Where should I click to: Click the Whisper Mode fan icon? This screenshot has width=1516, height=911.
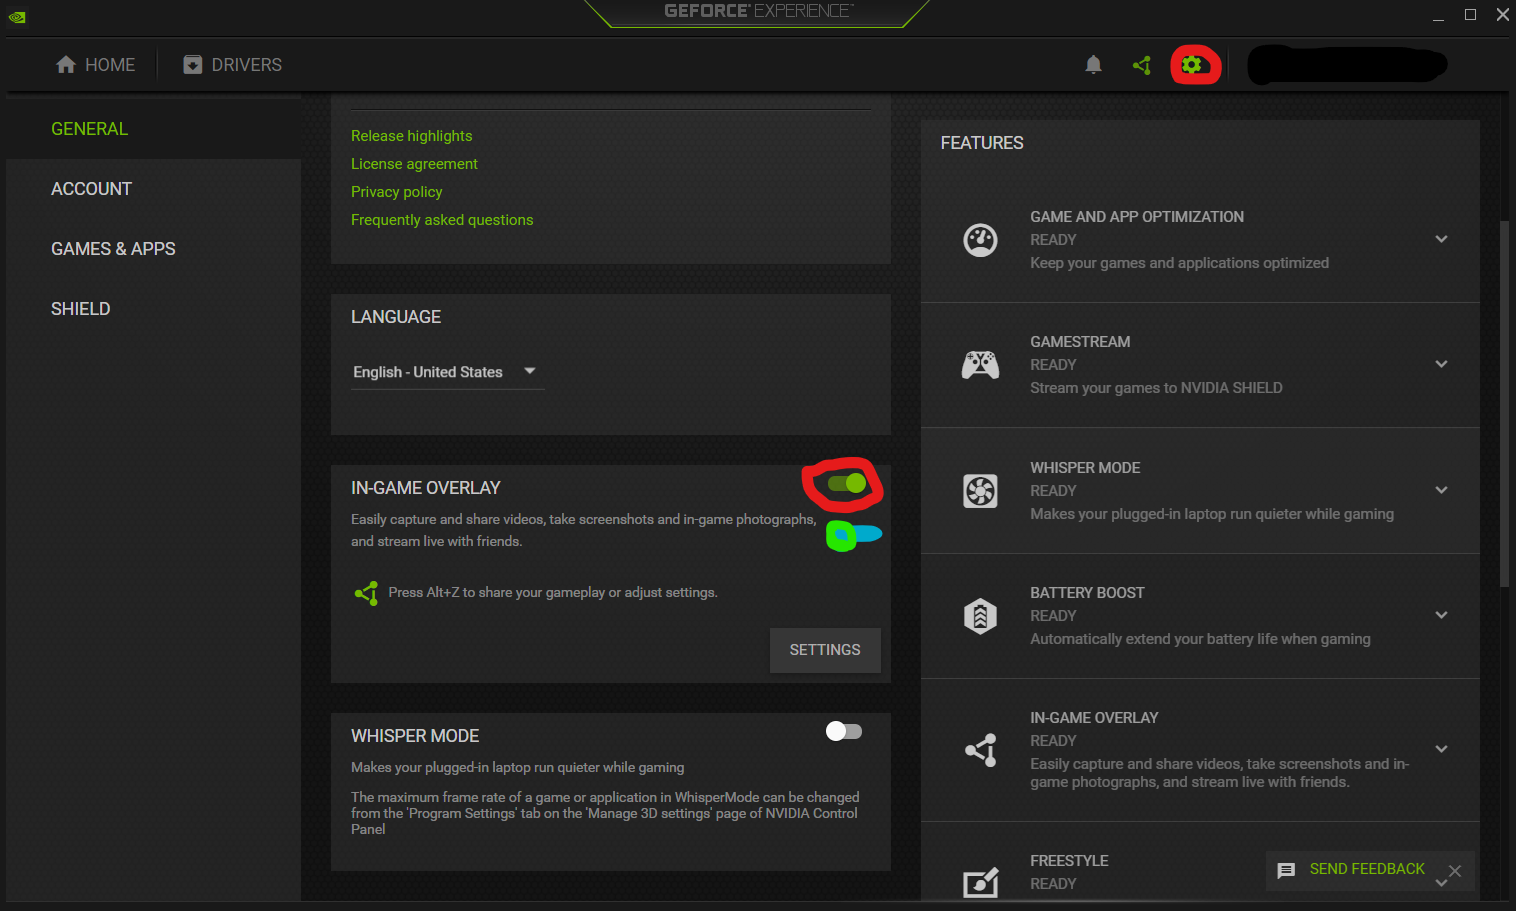point(980,491)
